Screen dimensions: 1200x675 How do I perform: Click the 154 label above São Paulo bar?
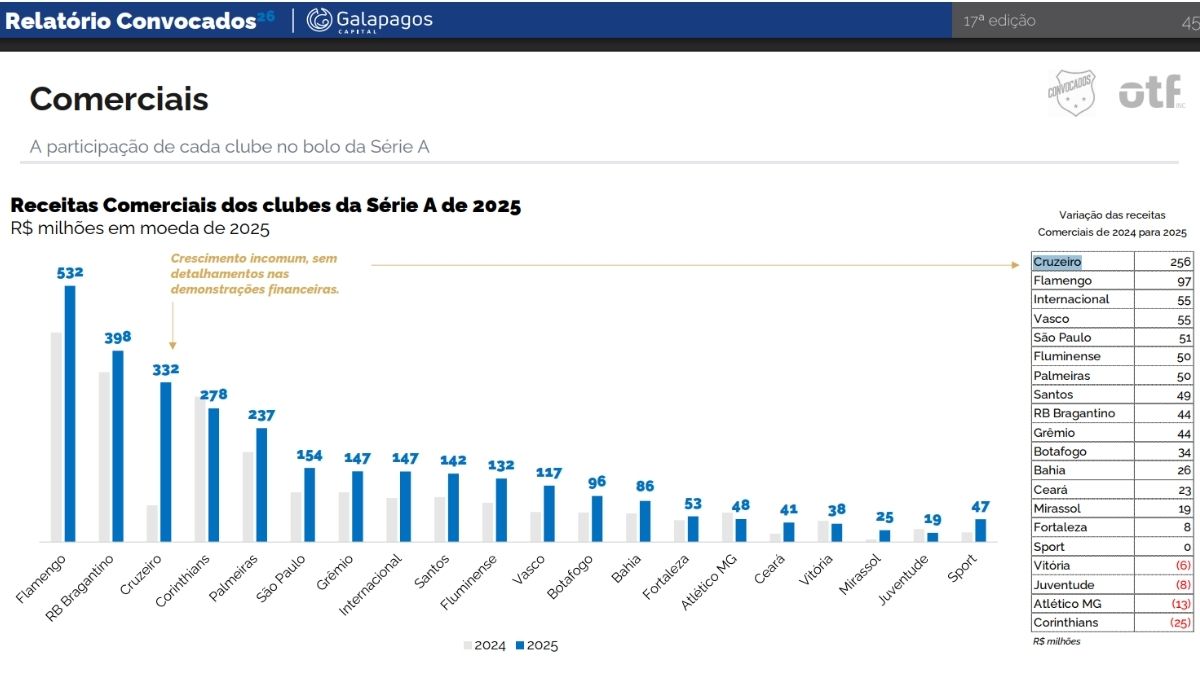tap(310, 455)
